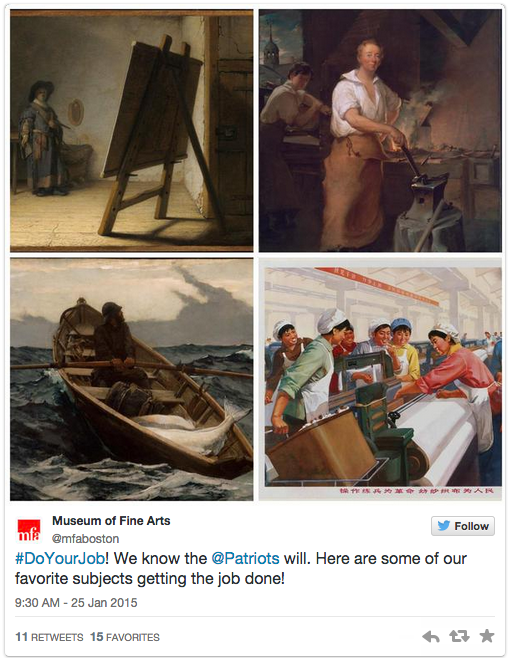Image resolution: width=509 pixels, height=658 pixels.
Task: View the 11 retweets list
Action: pyautogui.click(x=50, y=637)
